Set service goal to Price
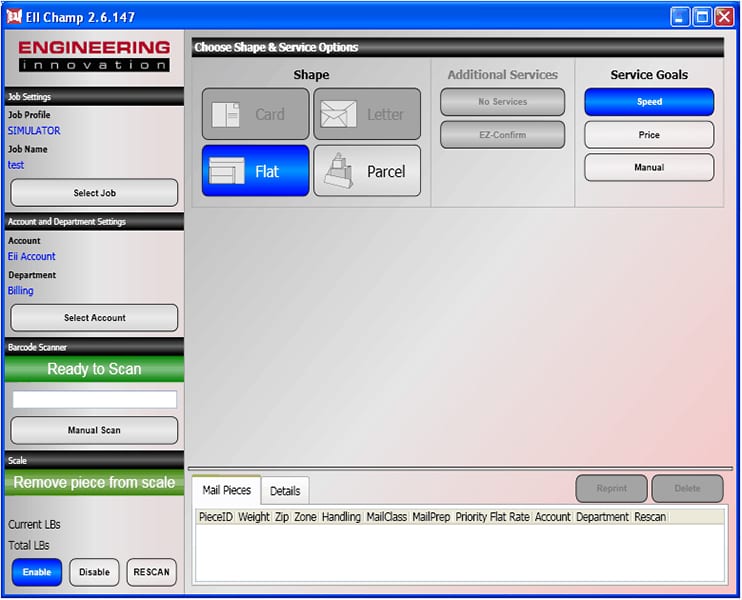Viewport: 742px width, 600px height. [649, 135]
